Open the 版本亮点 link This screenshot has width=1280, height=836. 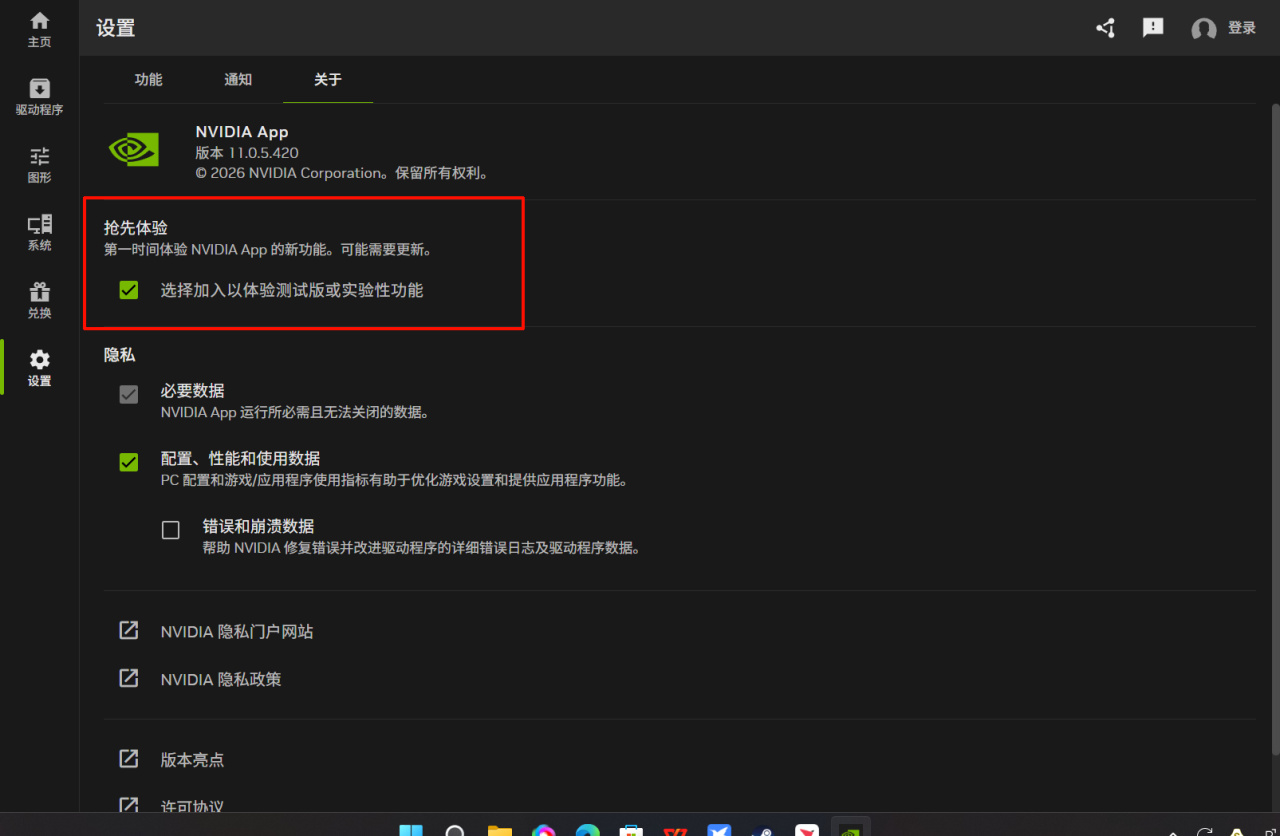(x=192, y=760)
